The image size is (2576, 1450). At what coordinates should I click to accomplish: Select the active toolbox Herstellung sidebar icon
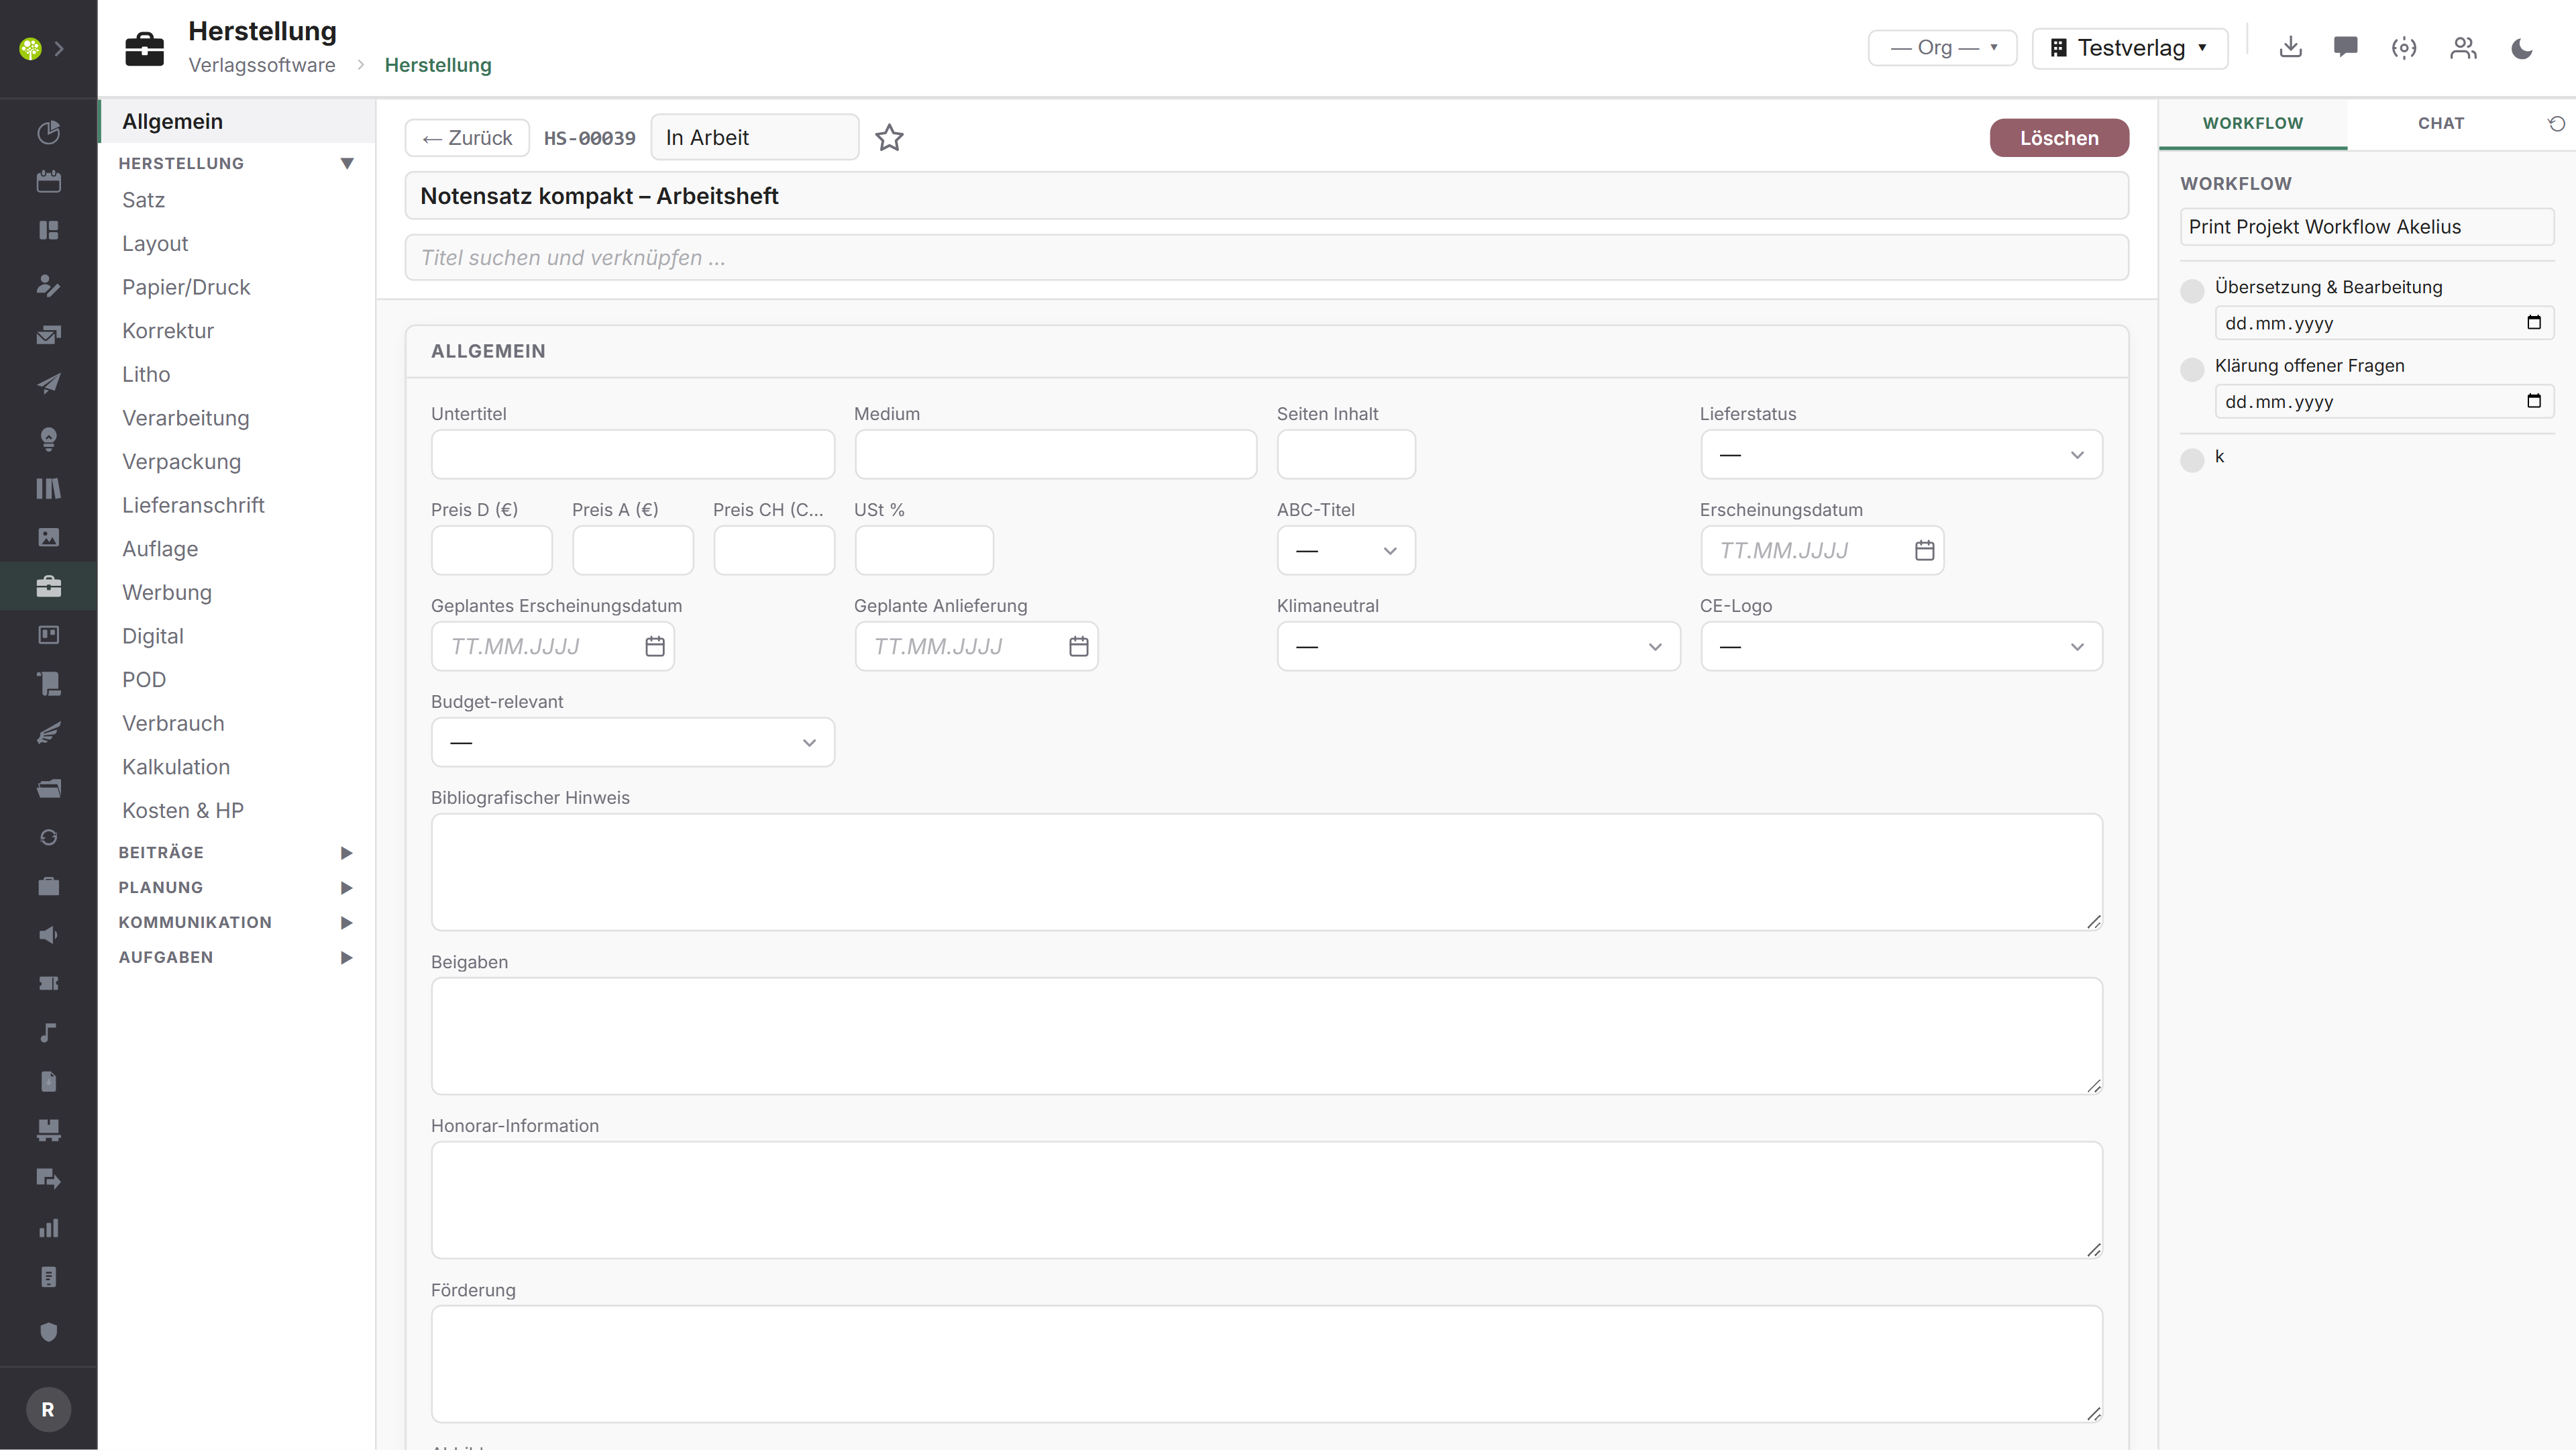coord(48,586)
